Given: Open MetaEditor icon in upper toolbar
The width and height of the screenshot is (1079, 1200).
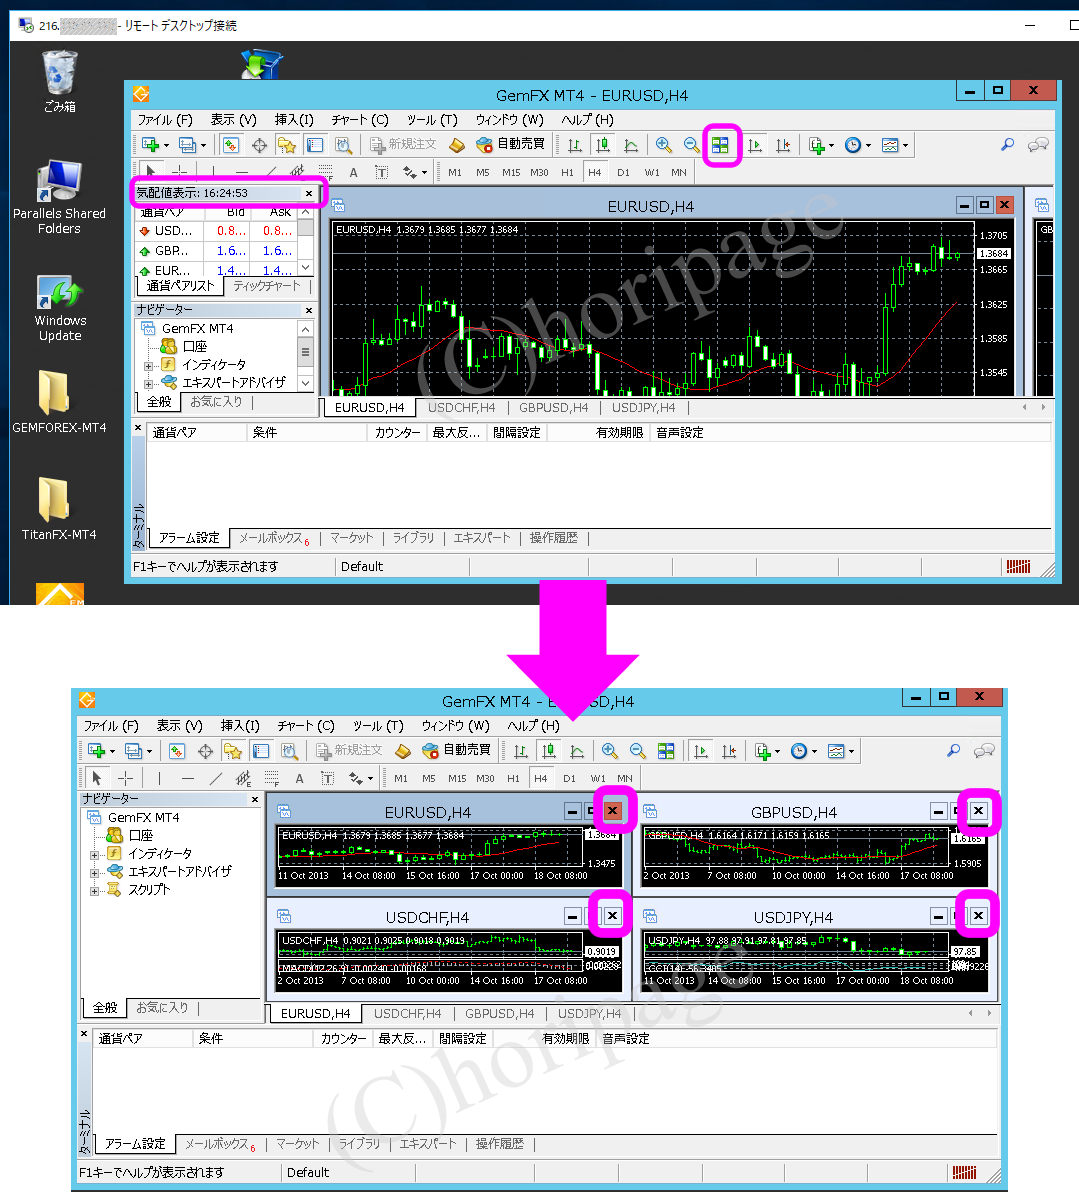Looking at the screenshot, I should click(457, 145).
